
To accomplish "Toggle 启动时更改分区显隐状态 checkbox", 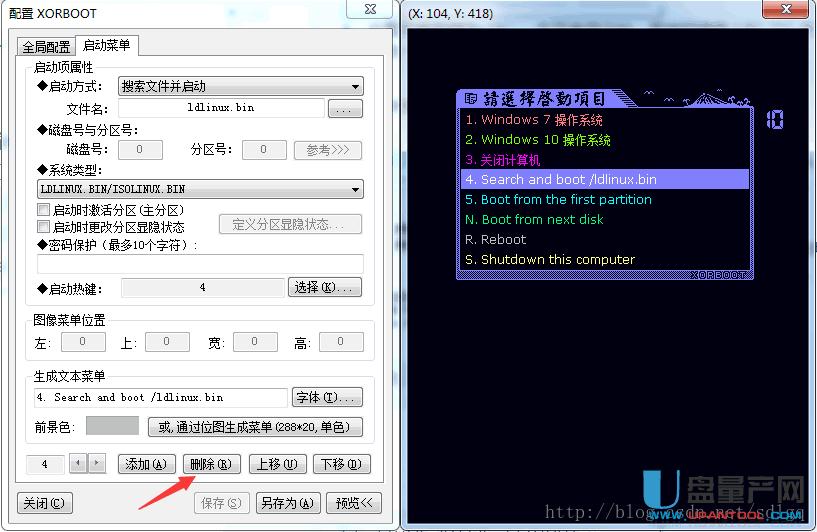I will point(44,227).
